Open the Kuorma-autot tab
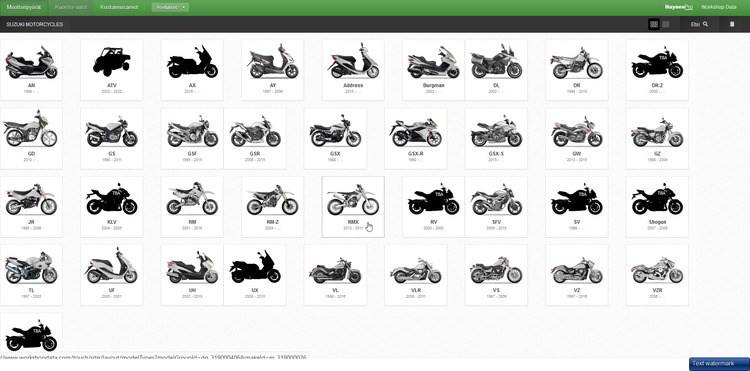Image resolution: width=750 pixels, height=371 pixels. pos(70,7)
